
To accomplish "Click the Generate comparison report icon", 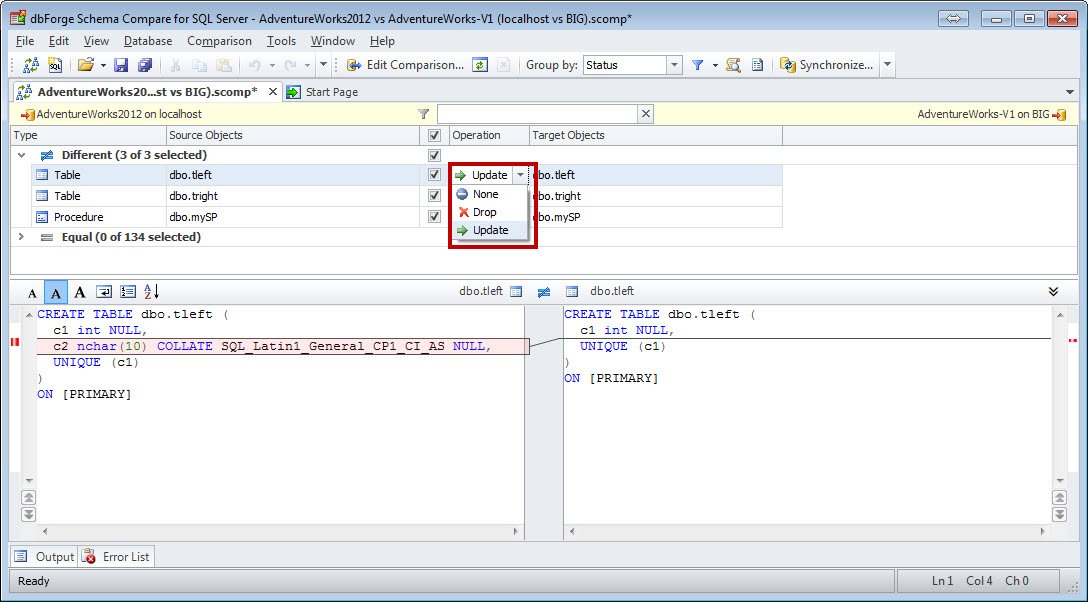I will (x=758, y=65).
